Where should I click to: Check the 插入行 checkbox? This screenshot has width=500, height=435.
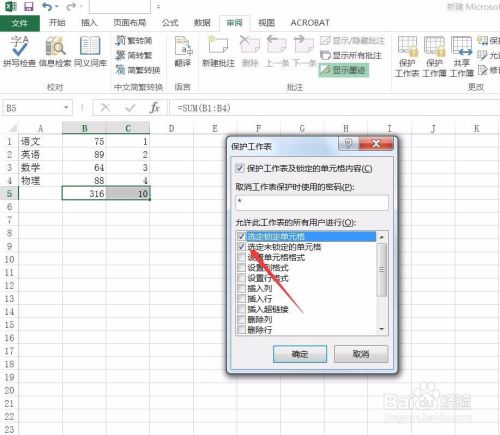pyautogui.click(x=241, y=299)
